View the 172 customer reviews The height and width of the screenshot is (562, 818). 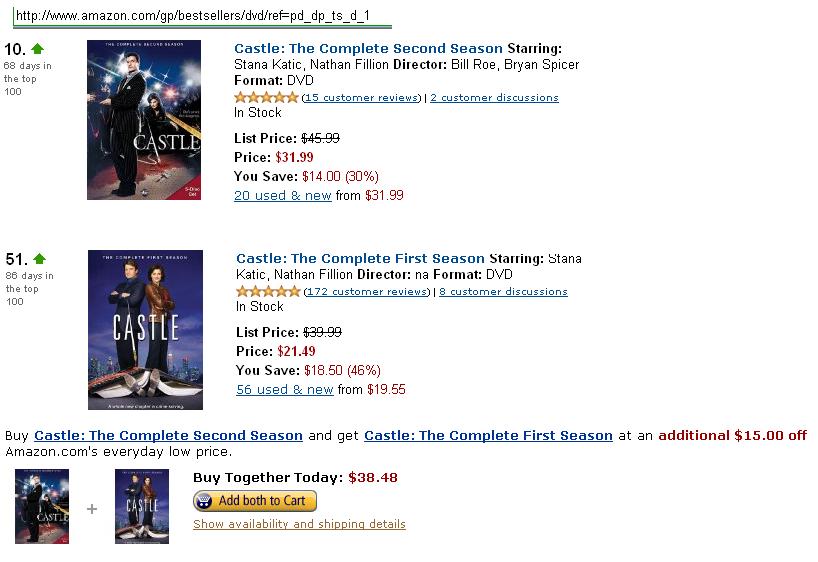tap(367, 292)
